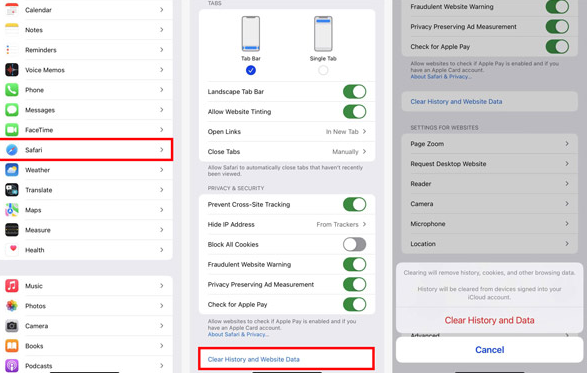Open Page Zoom chevron

pos(567,144)
